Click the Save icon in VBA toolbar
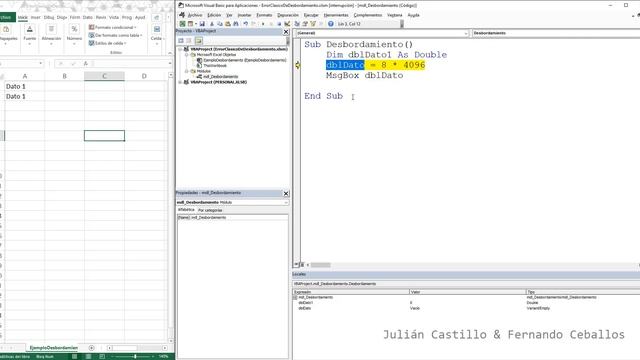The width and height of the screenshot is (640, 360). 202,24
